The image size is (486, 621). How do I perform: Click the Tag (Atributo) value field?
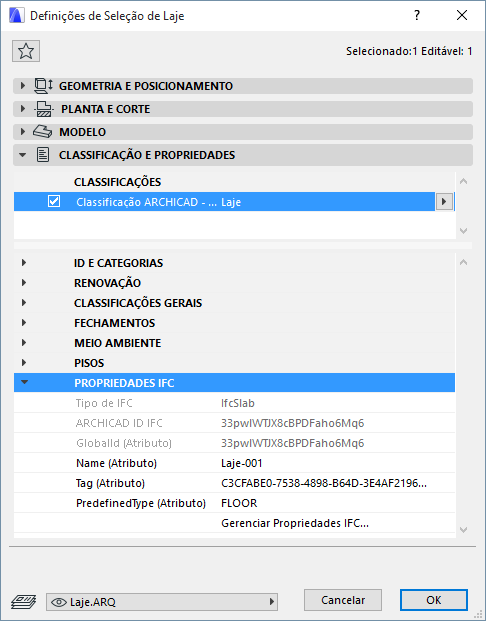pyautogui.click(x=324, y=483)
